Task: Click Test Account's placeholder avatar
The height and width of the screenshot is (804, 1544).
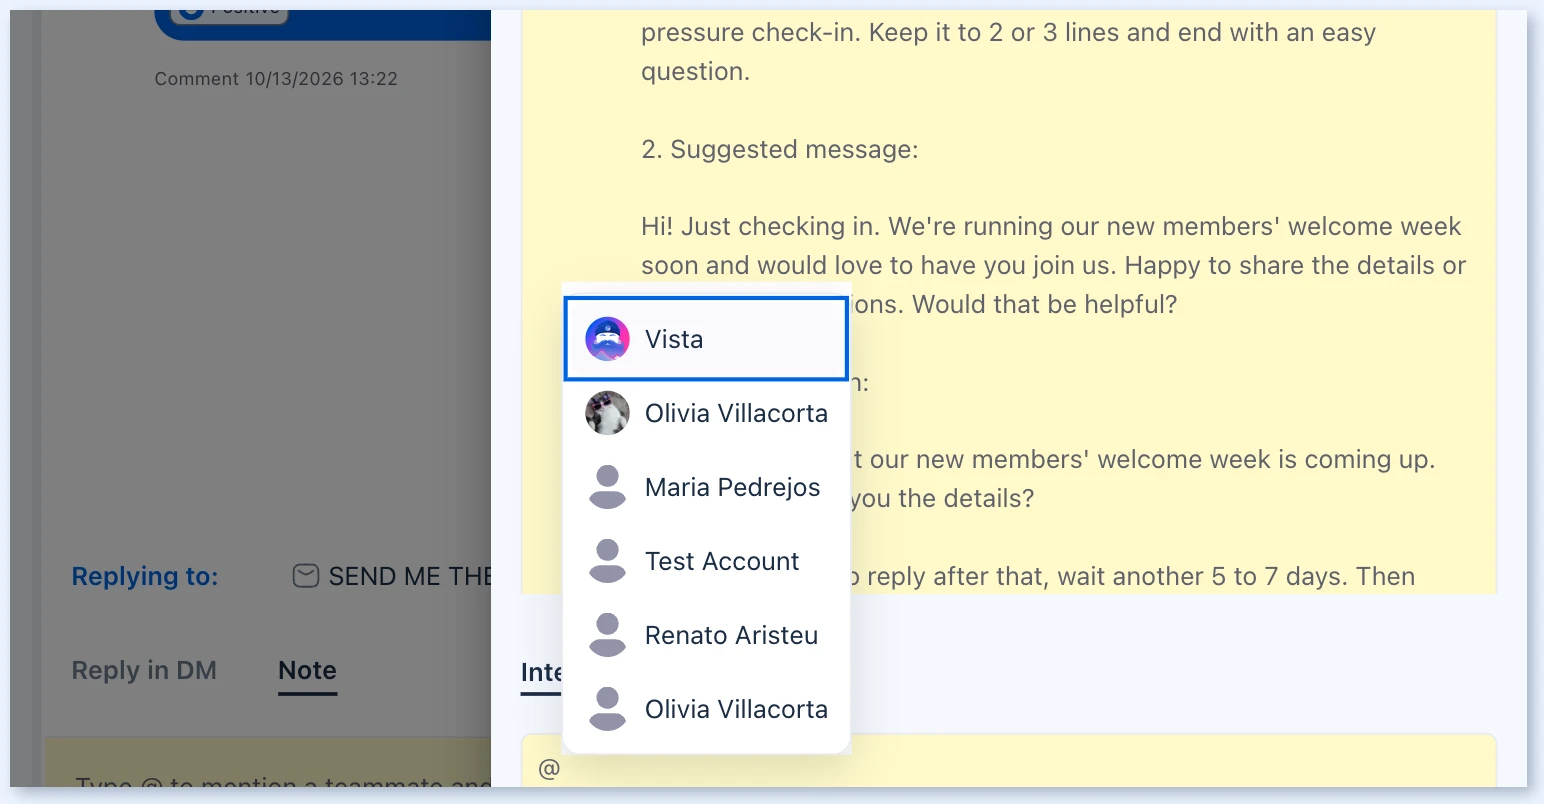Action: 607,561
